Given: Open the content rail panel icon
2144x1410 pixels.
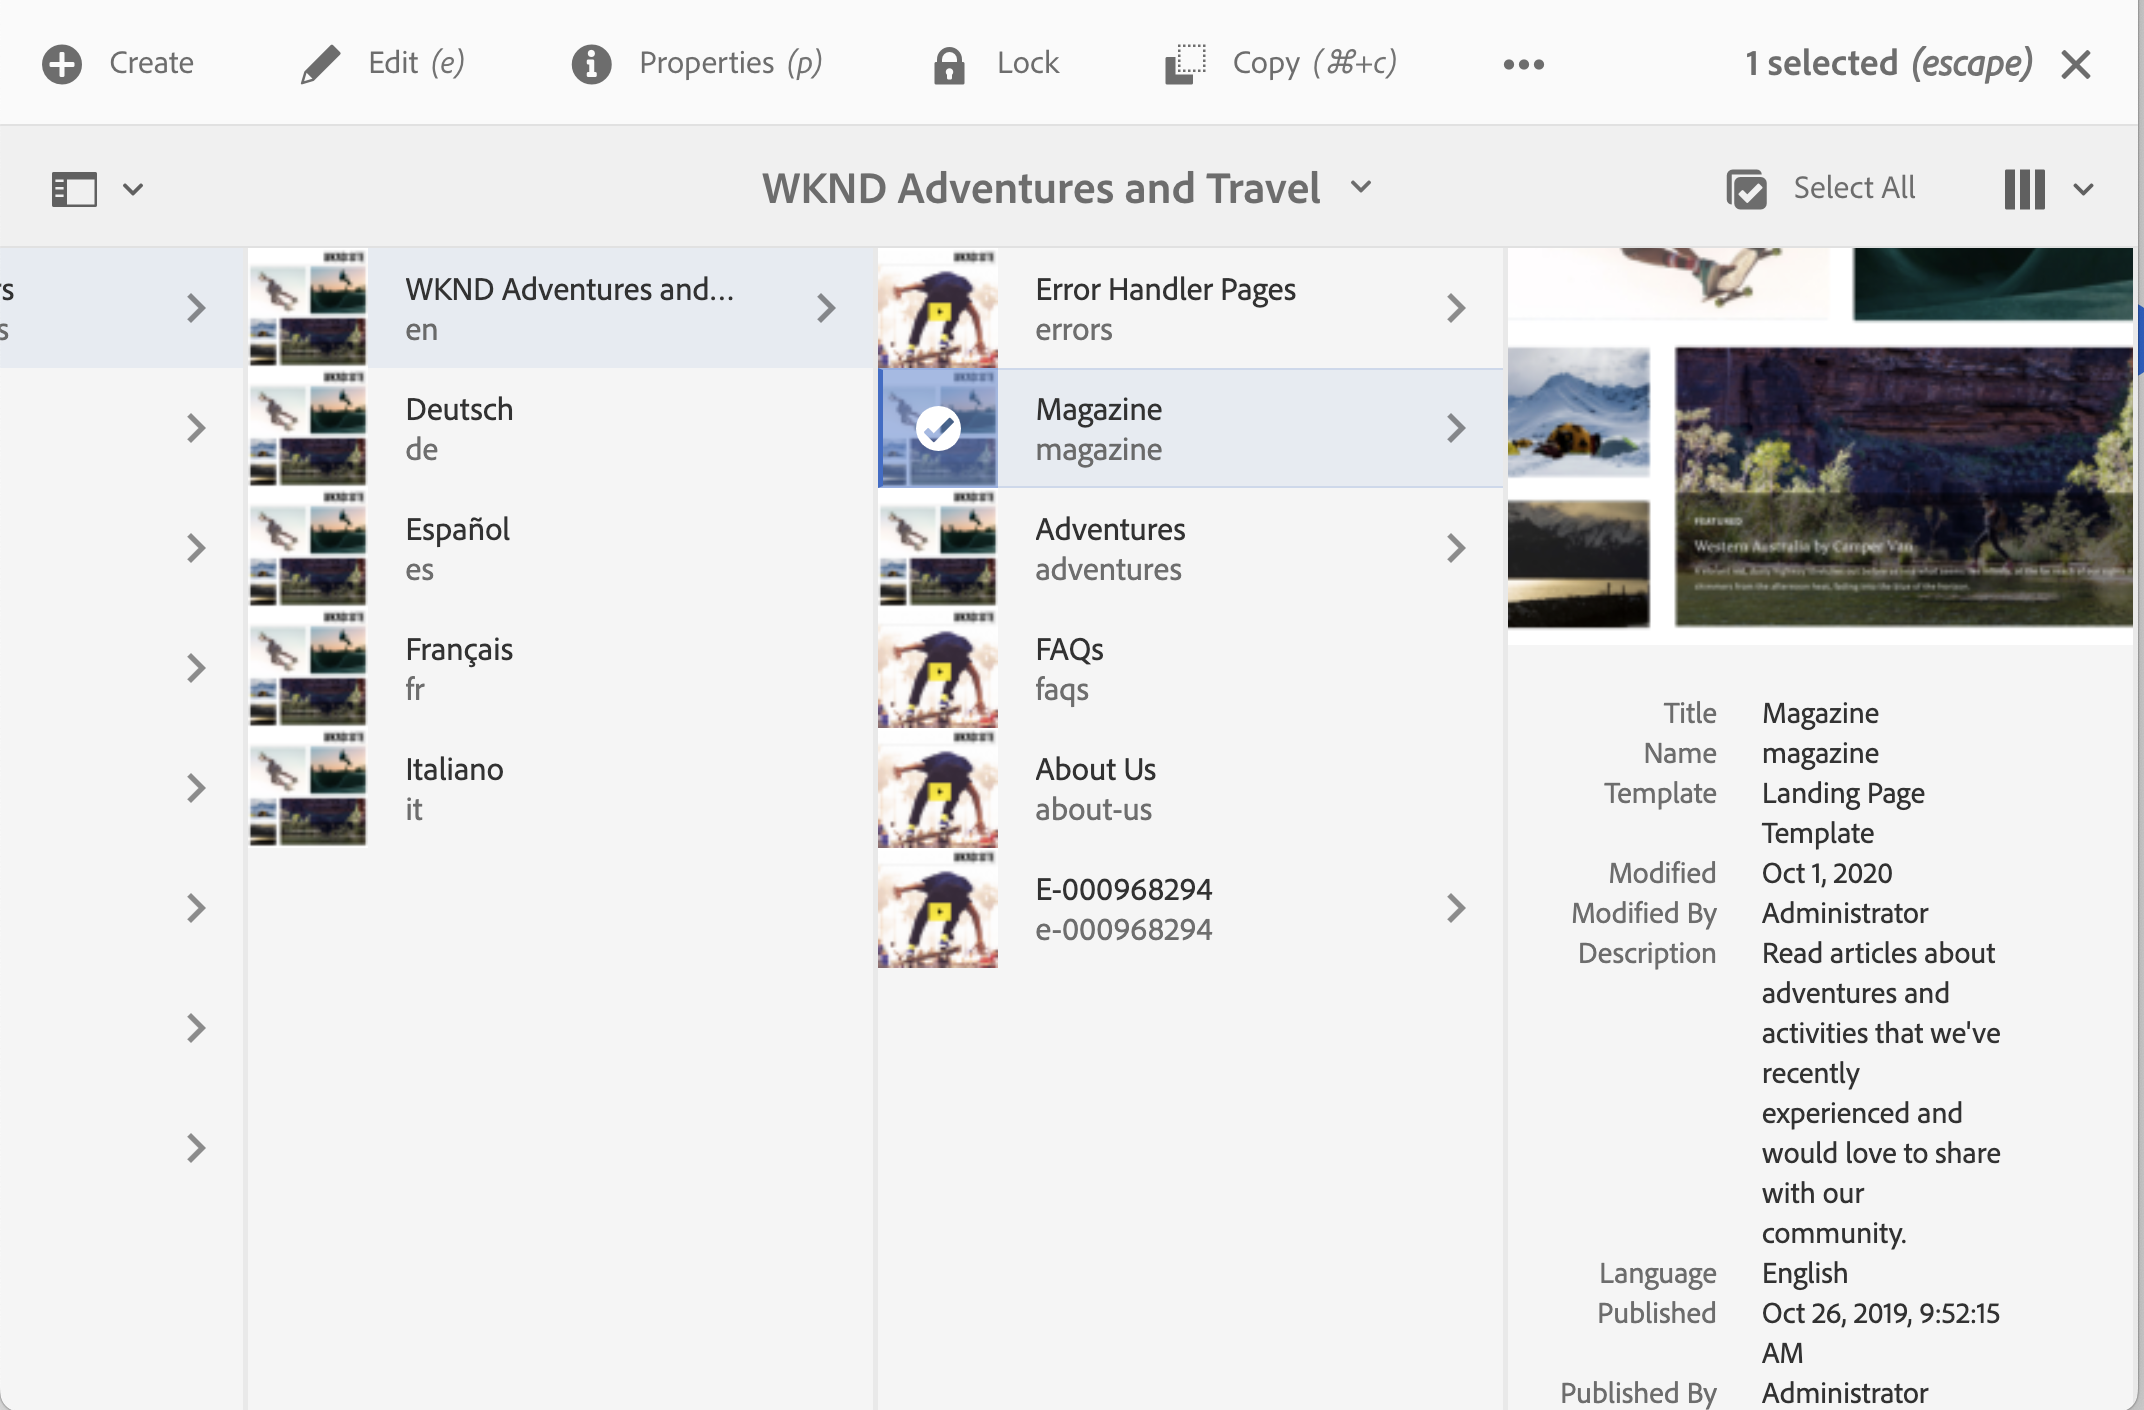Looking at the screenshot, I should pos(75,189).
